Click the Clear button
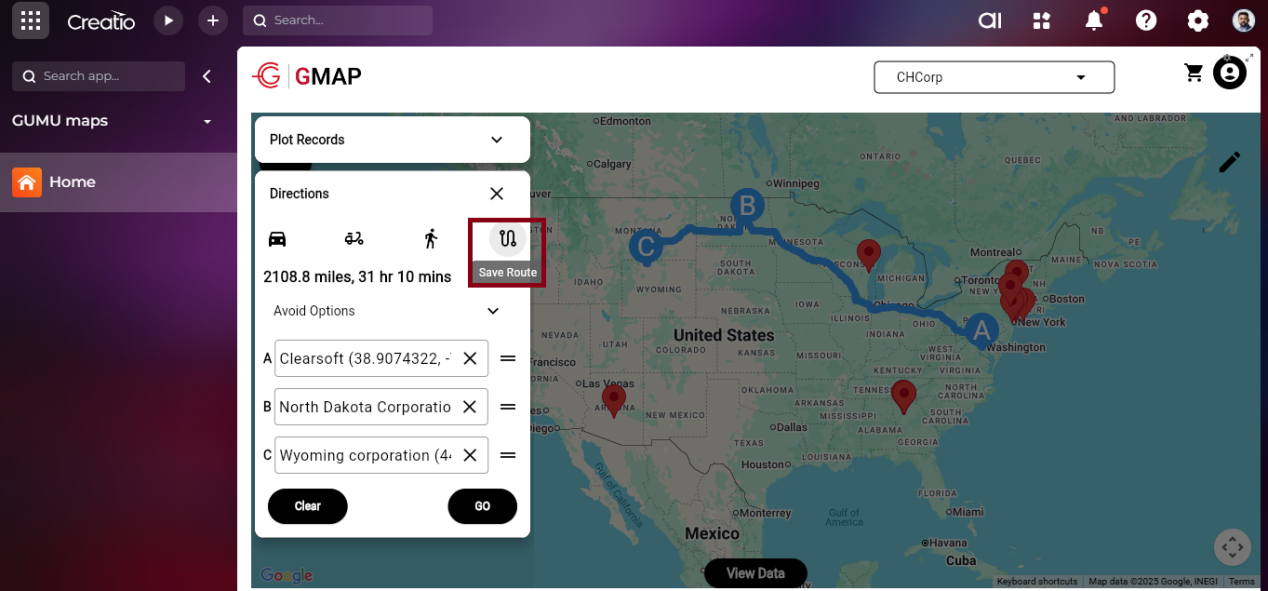 click(308, 506)
